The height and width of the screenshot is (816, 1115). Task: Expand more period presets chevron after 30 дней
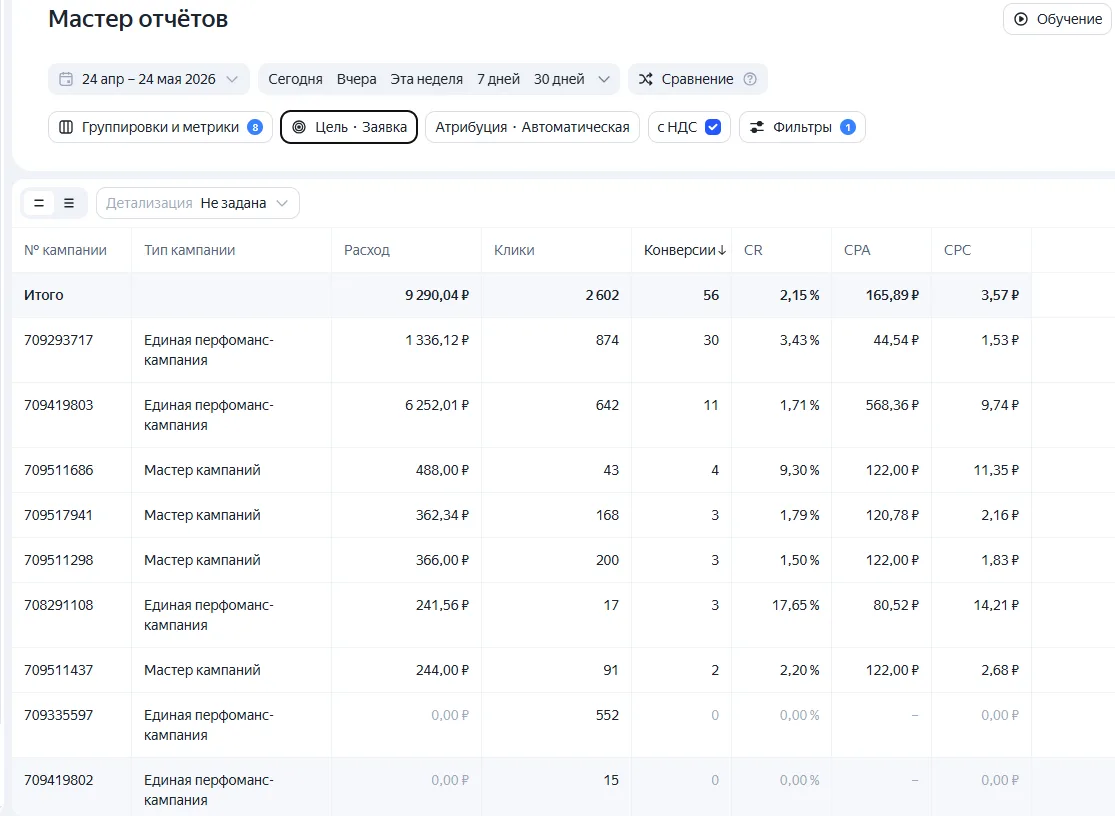pos(604,79)
